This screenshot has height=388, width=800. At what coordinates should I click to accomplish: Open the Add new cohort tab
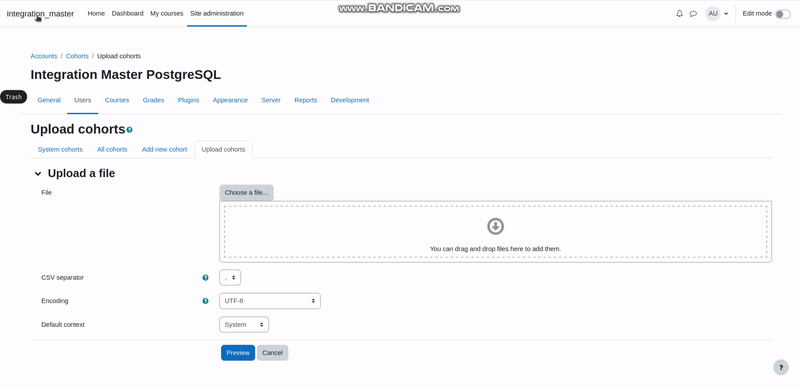pos(164,150)
